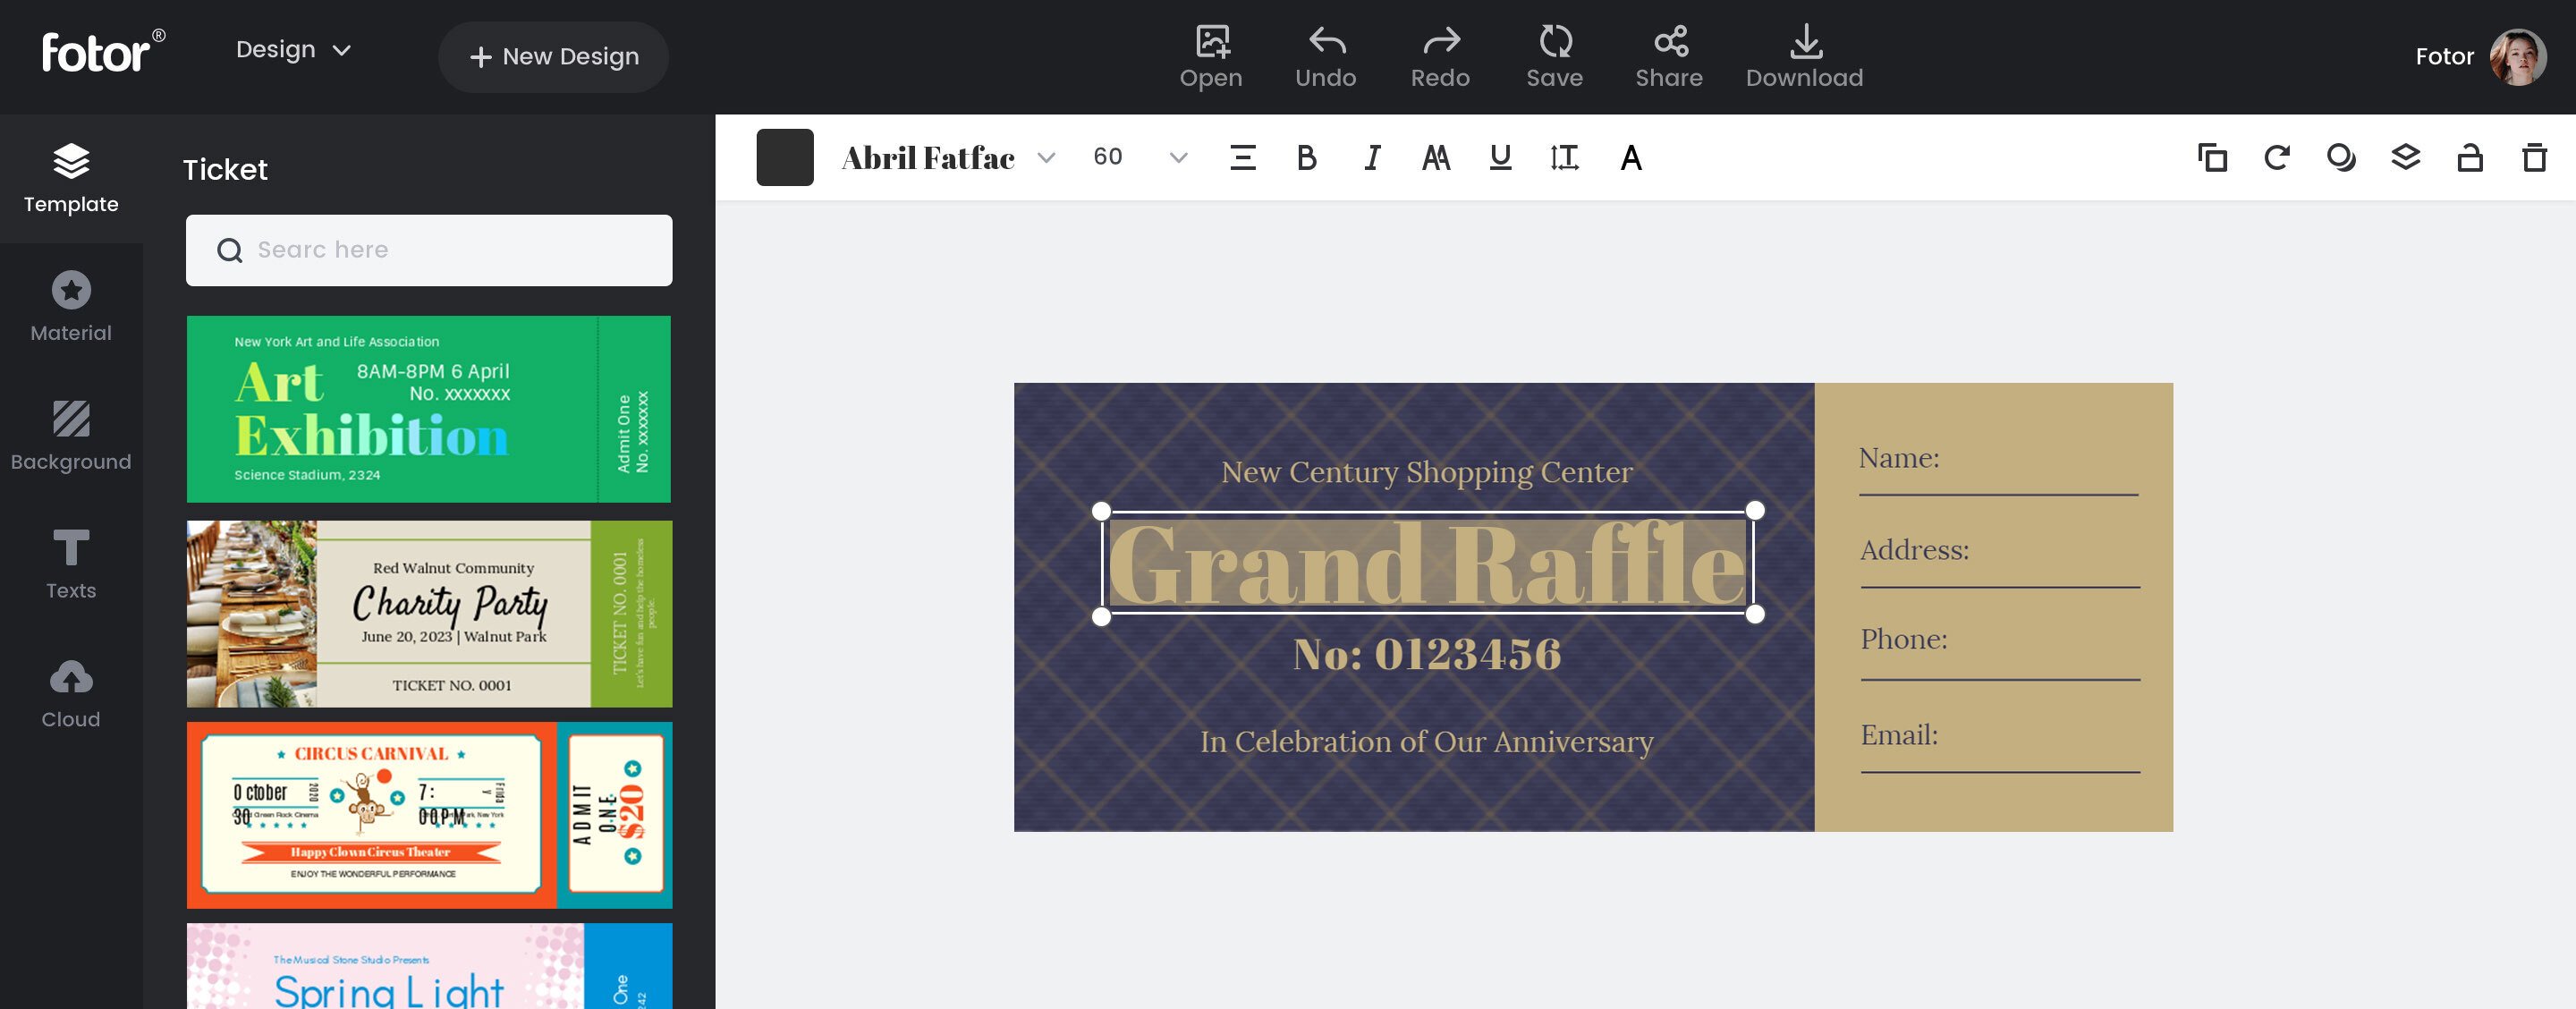
Task: Select the Template tab in sidebar
Action: tap(71, 176)
